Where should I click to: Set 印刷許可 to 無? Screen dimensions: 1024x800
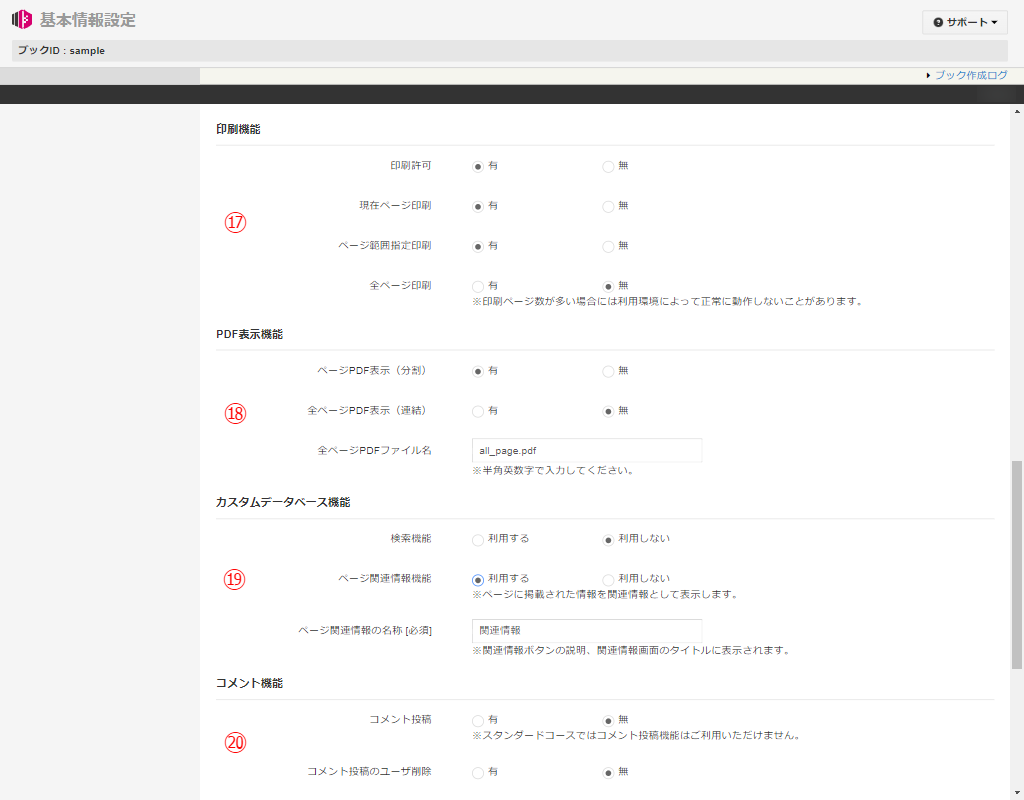tap(608, 166)
